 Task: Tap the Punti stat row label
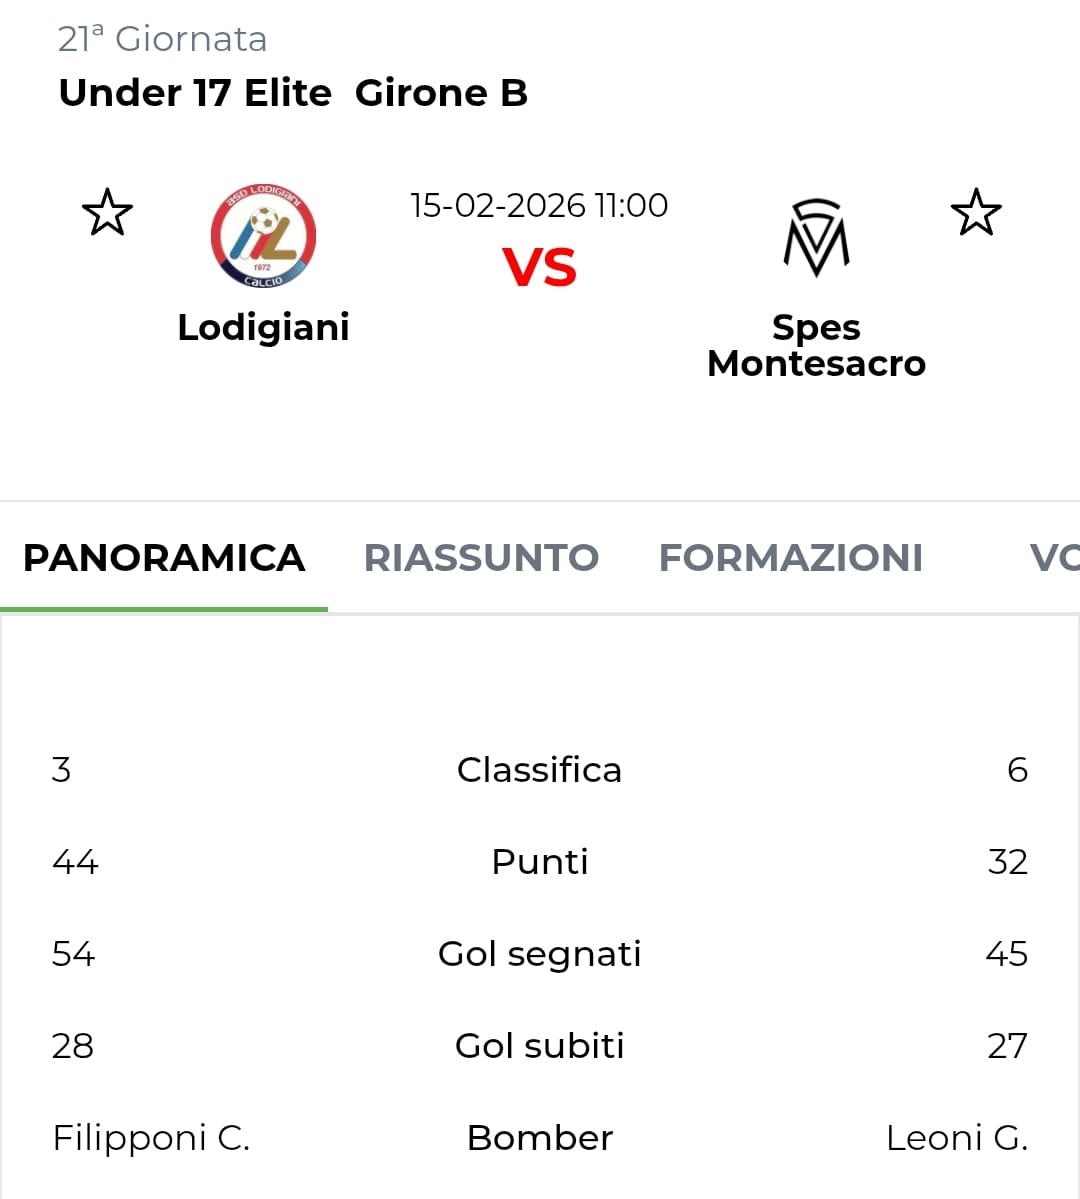pos(539,862)
